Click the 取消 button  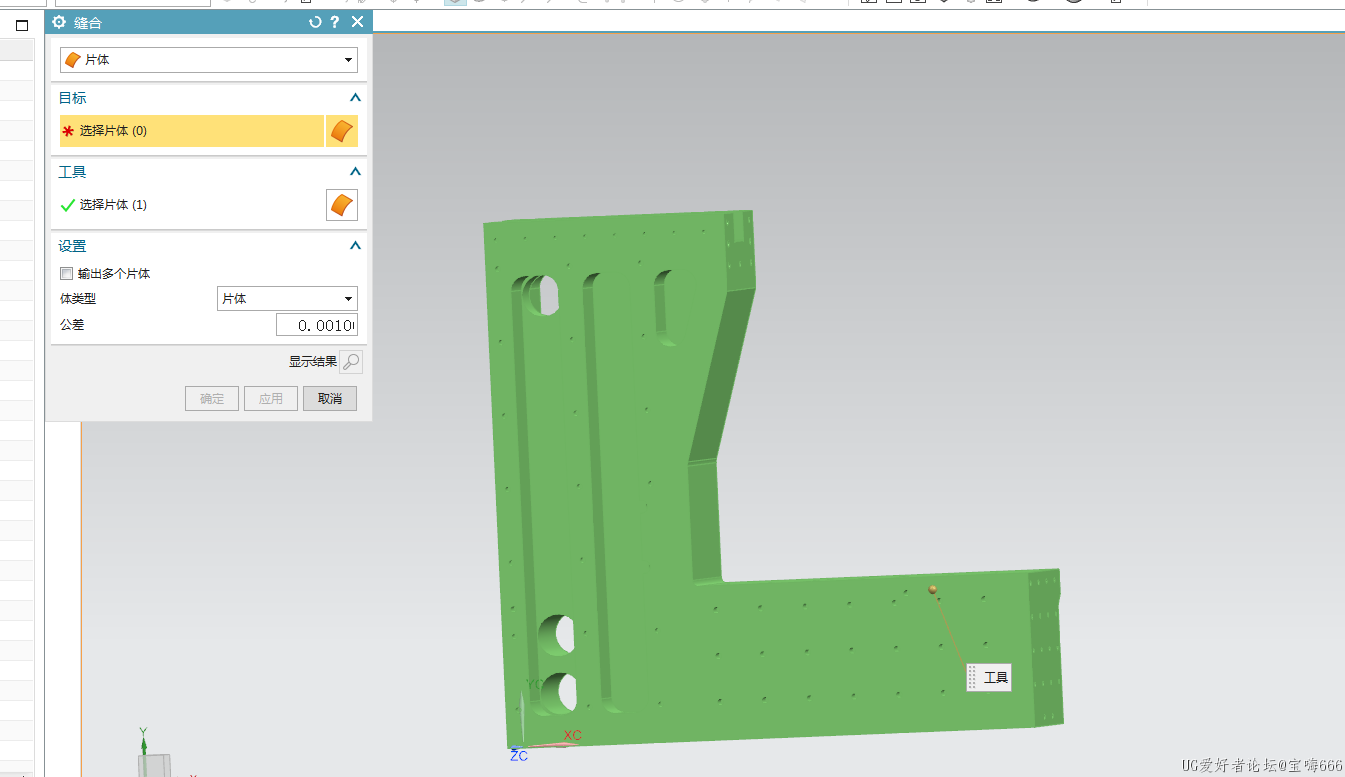[x=330, y=398]
